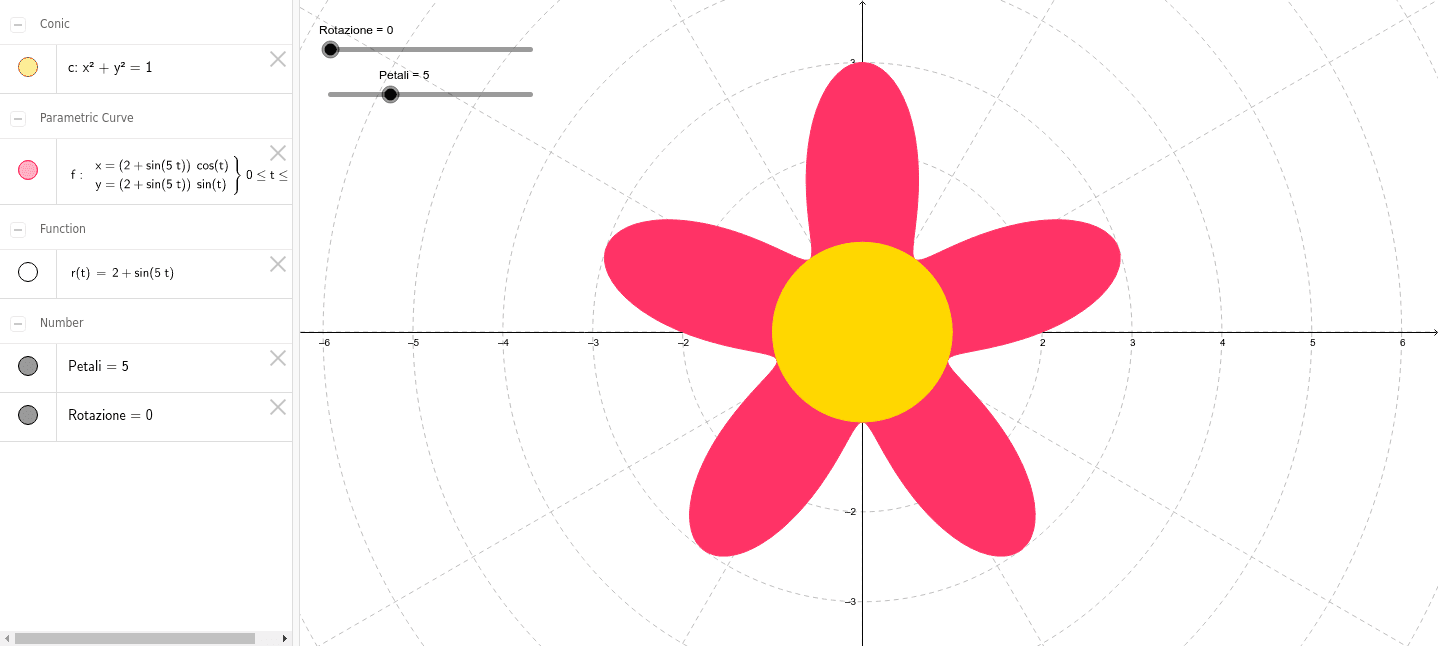Screen dimensions: 1440x648
Task: Select the Petali = 5 entry
Action: coord(98,366)
